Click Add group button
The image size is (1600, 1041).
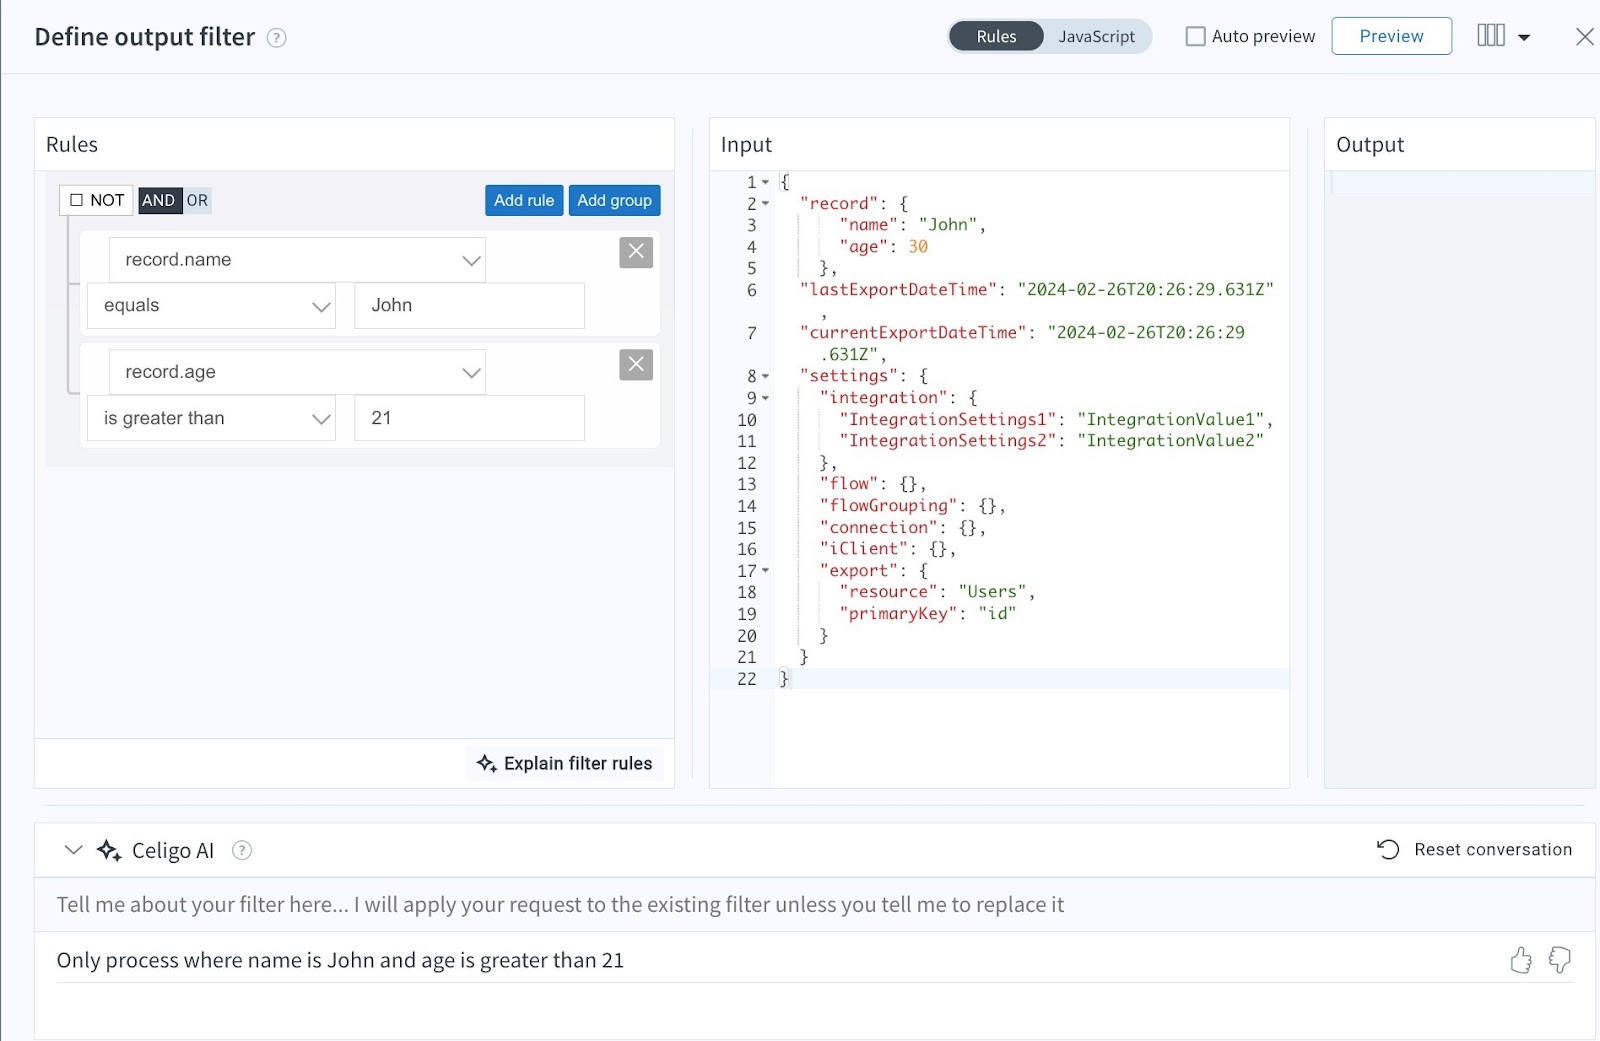(614, 200)
